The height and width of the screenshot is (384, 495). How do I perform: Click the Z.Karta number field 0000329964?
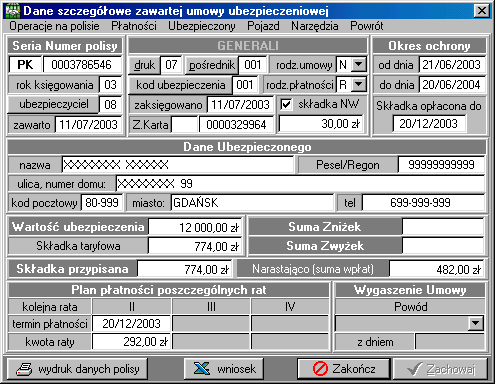click(236, 125)
